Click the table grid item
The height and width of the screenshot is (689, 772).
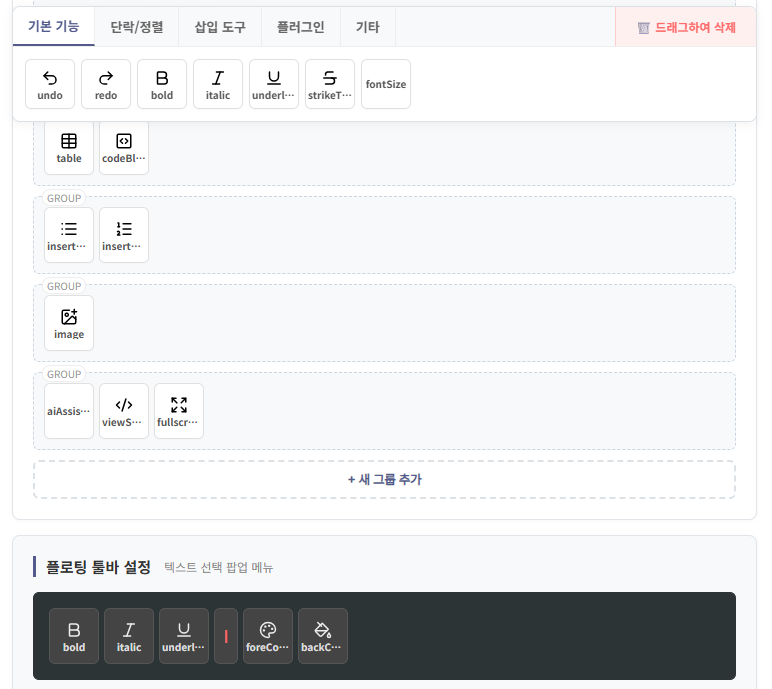coord(69,147)
